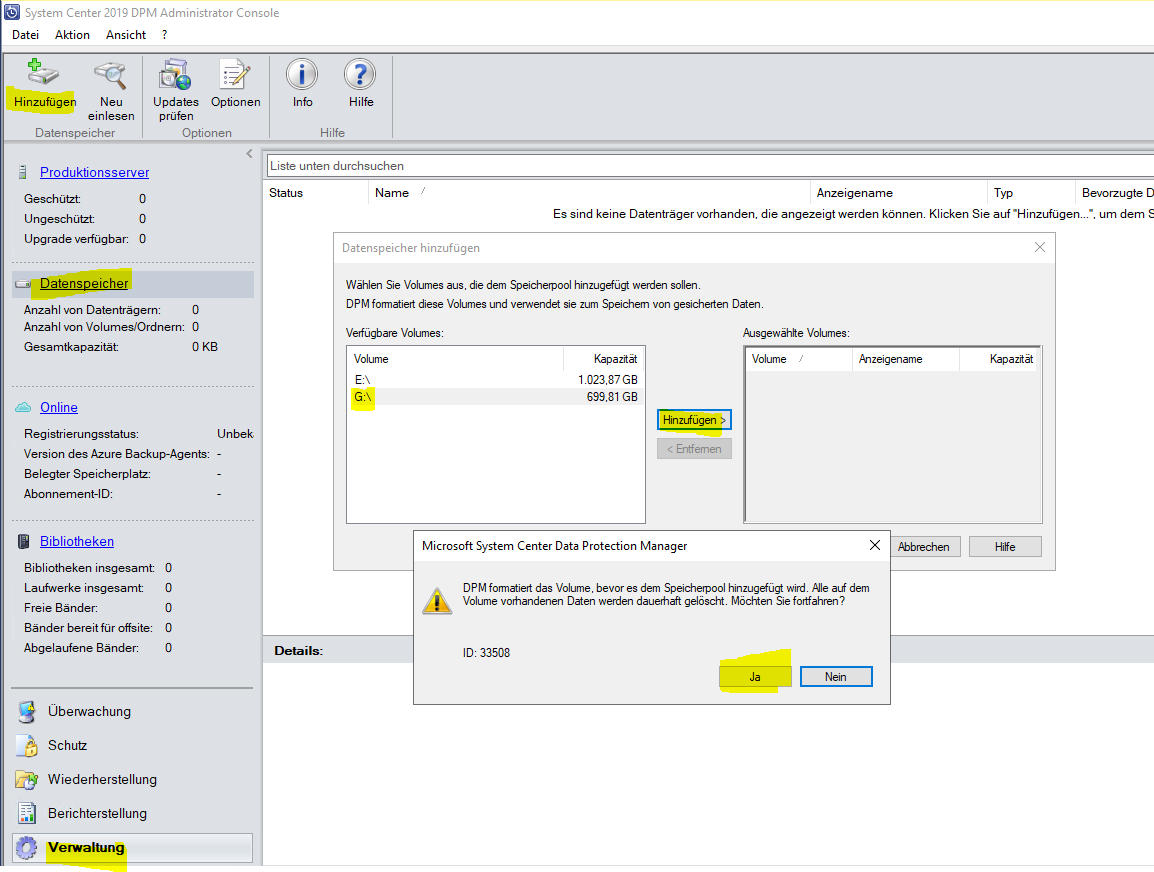The image size is (1154, 872).
Task: Click the Online cloud icon
Action: point(24,407)
